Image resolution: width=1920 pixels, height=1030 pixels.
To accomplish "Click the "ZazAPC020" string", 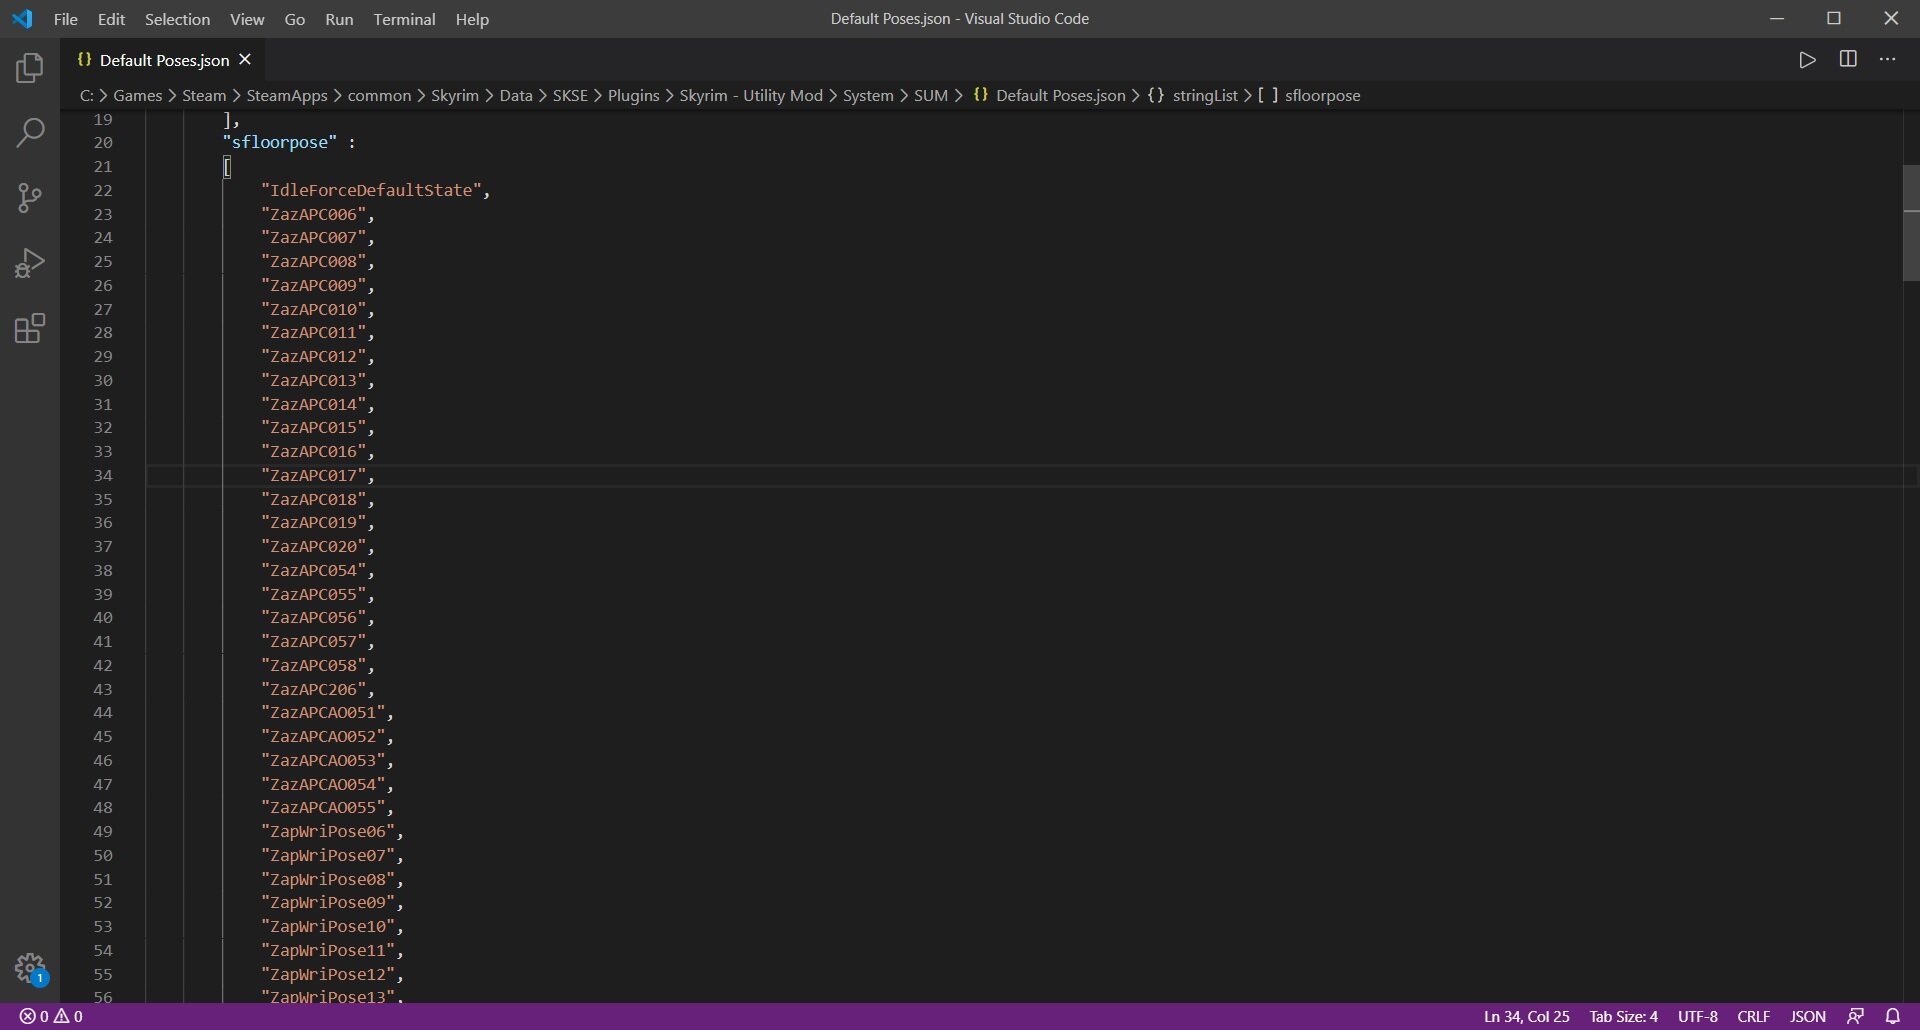I will pyautogui.click(x=313, y=546).
